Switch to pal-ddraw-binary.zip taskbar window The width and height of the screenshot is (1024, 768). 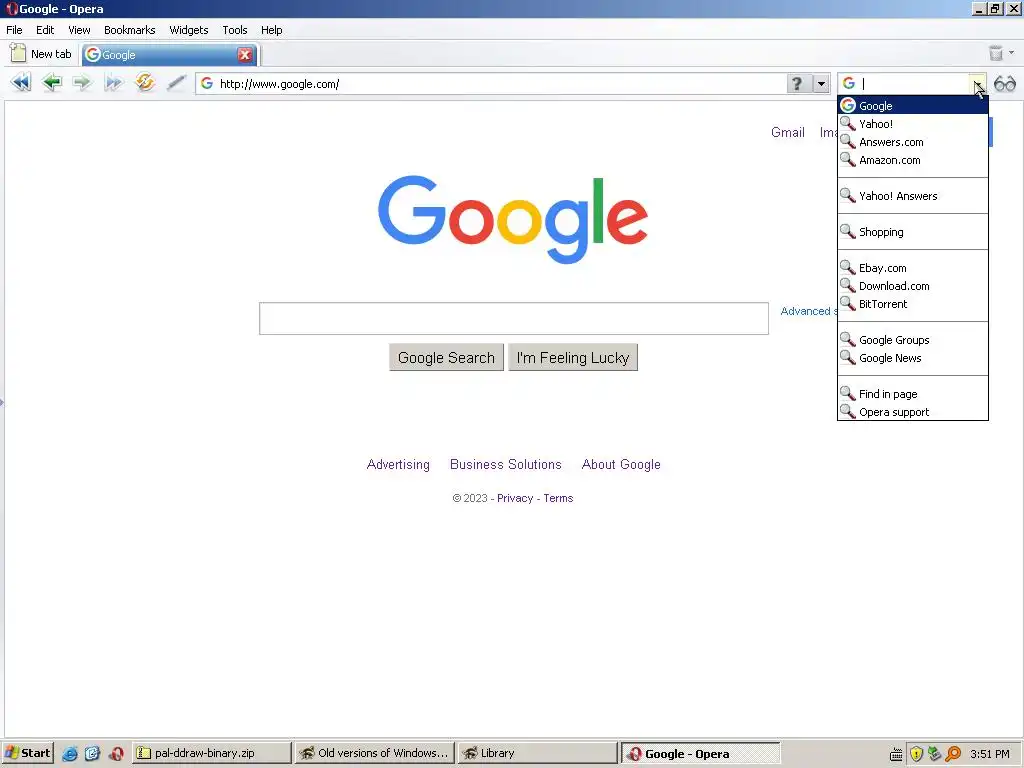212,753
